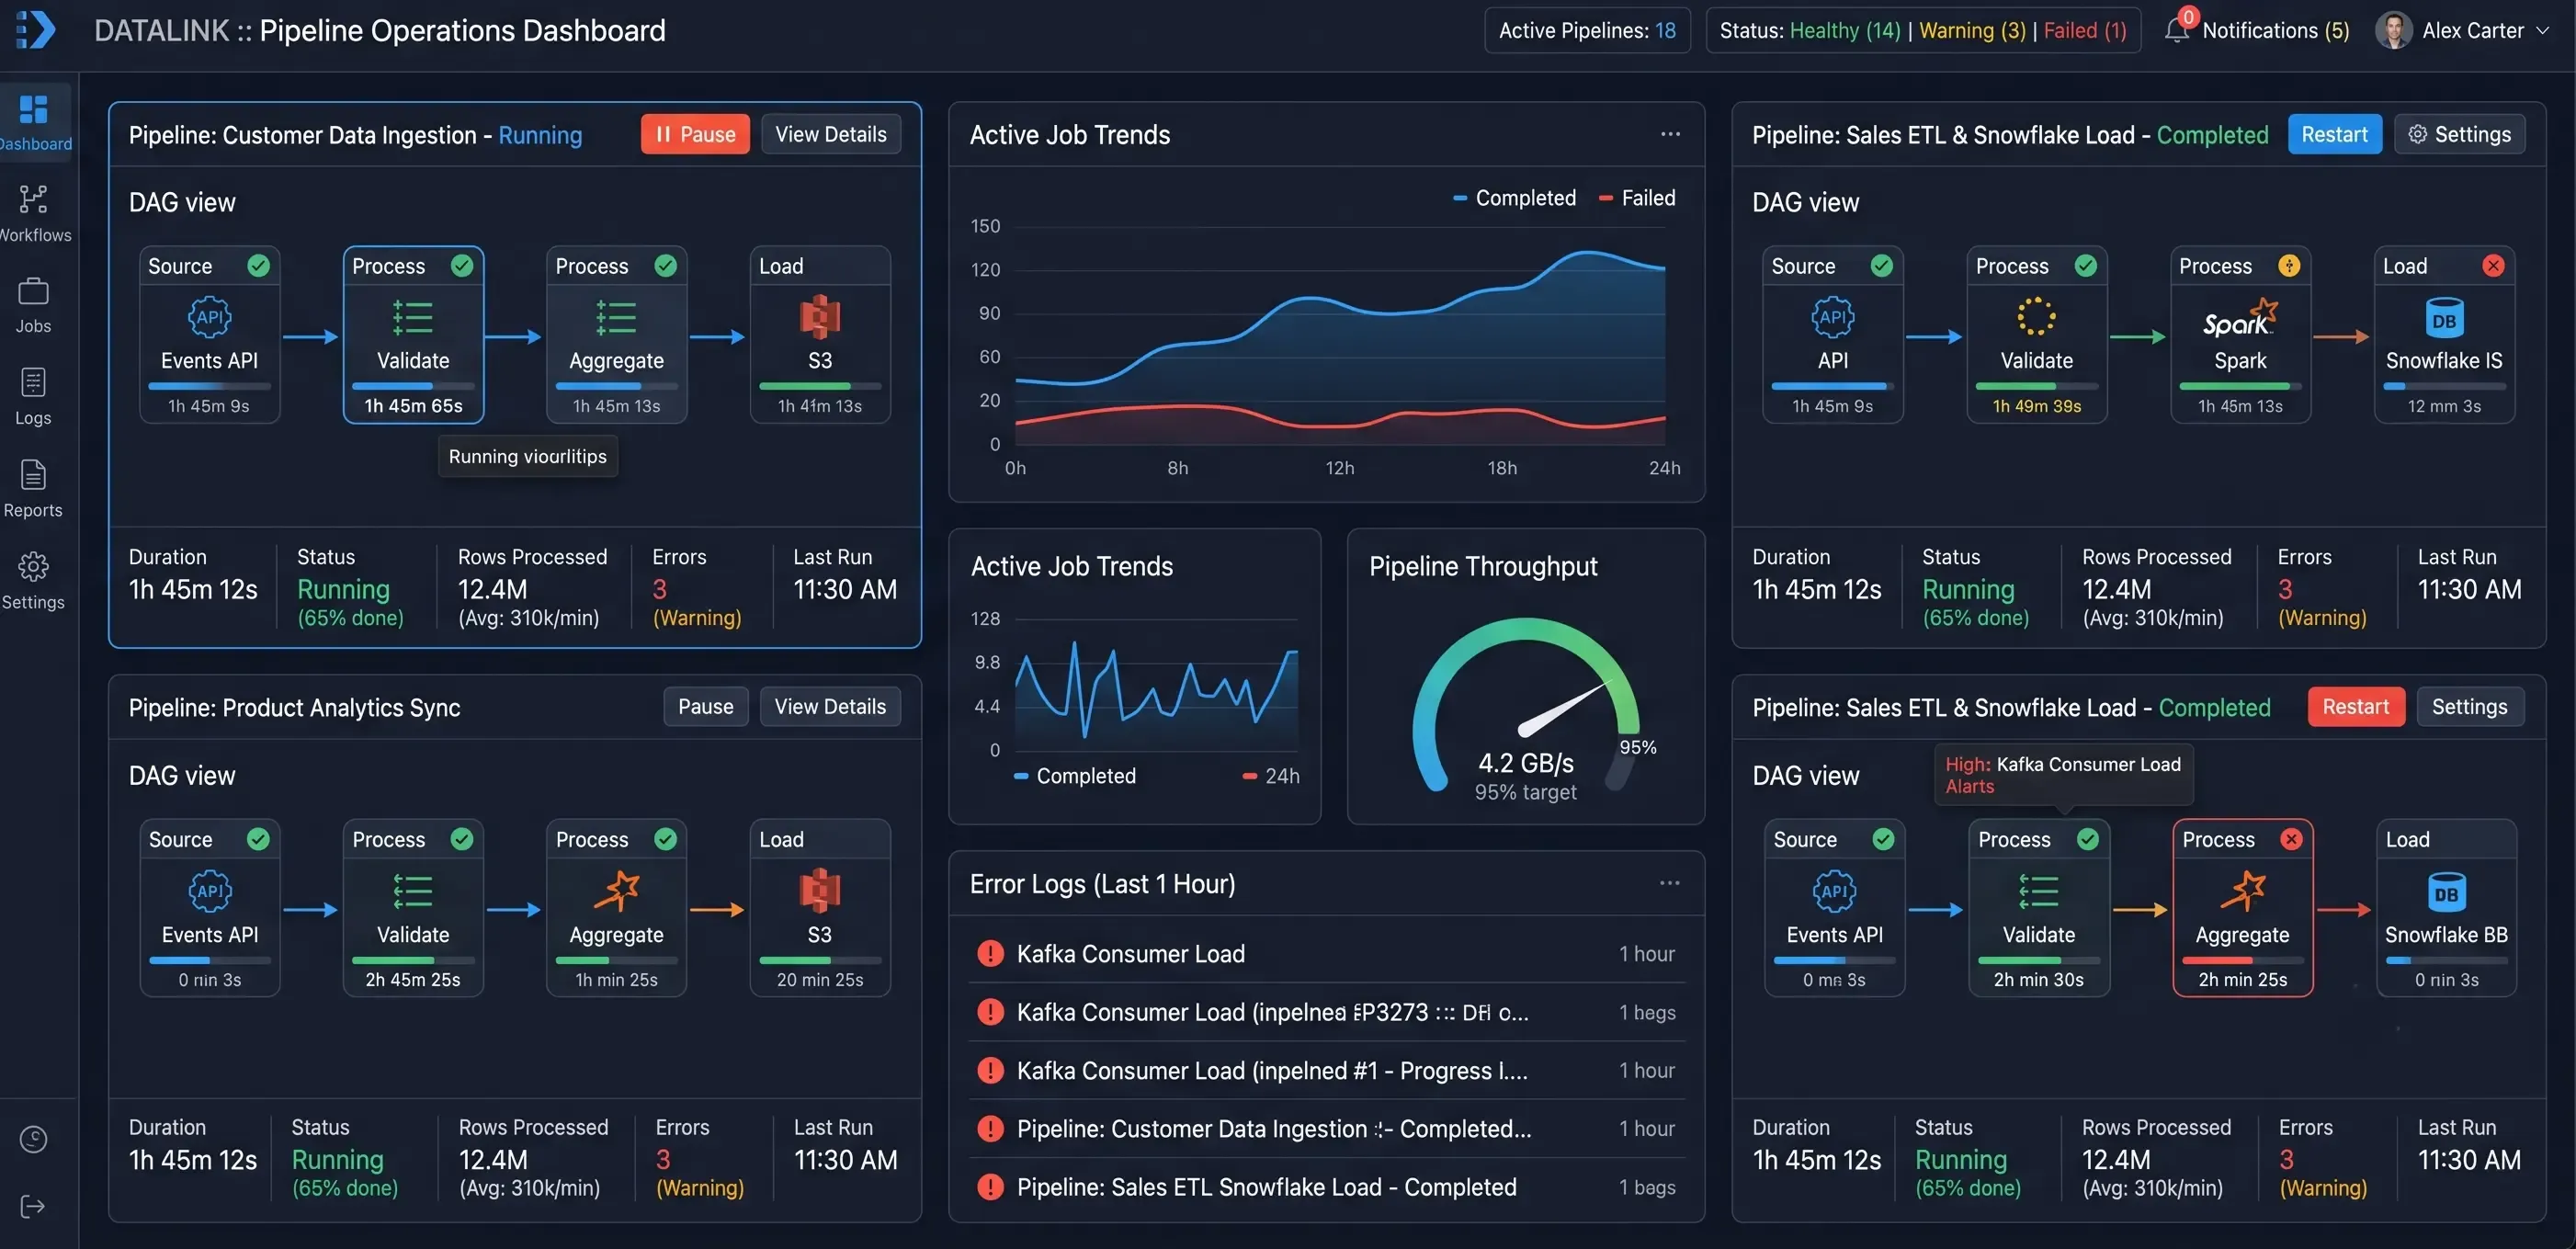2576x1249 pixels.
Task: Click the Events API progress bar at 1h 45m 9s
Action: (x=209, y=386)
